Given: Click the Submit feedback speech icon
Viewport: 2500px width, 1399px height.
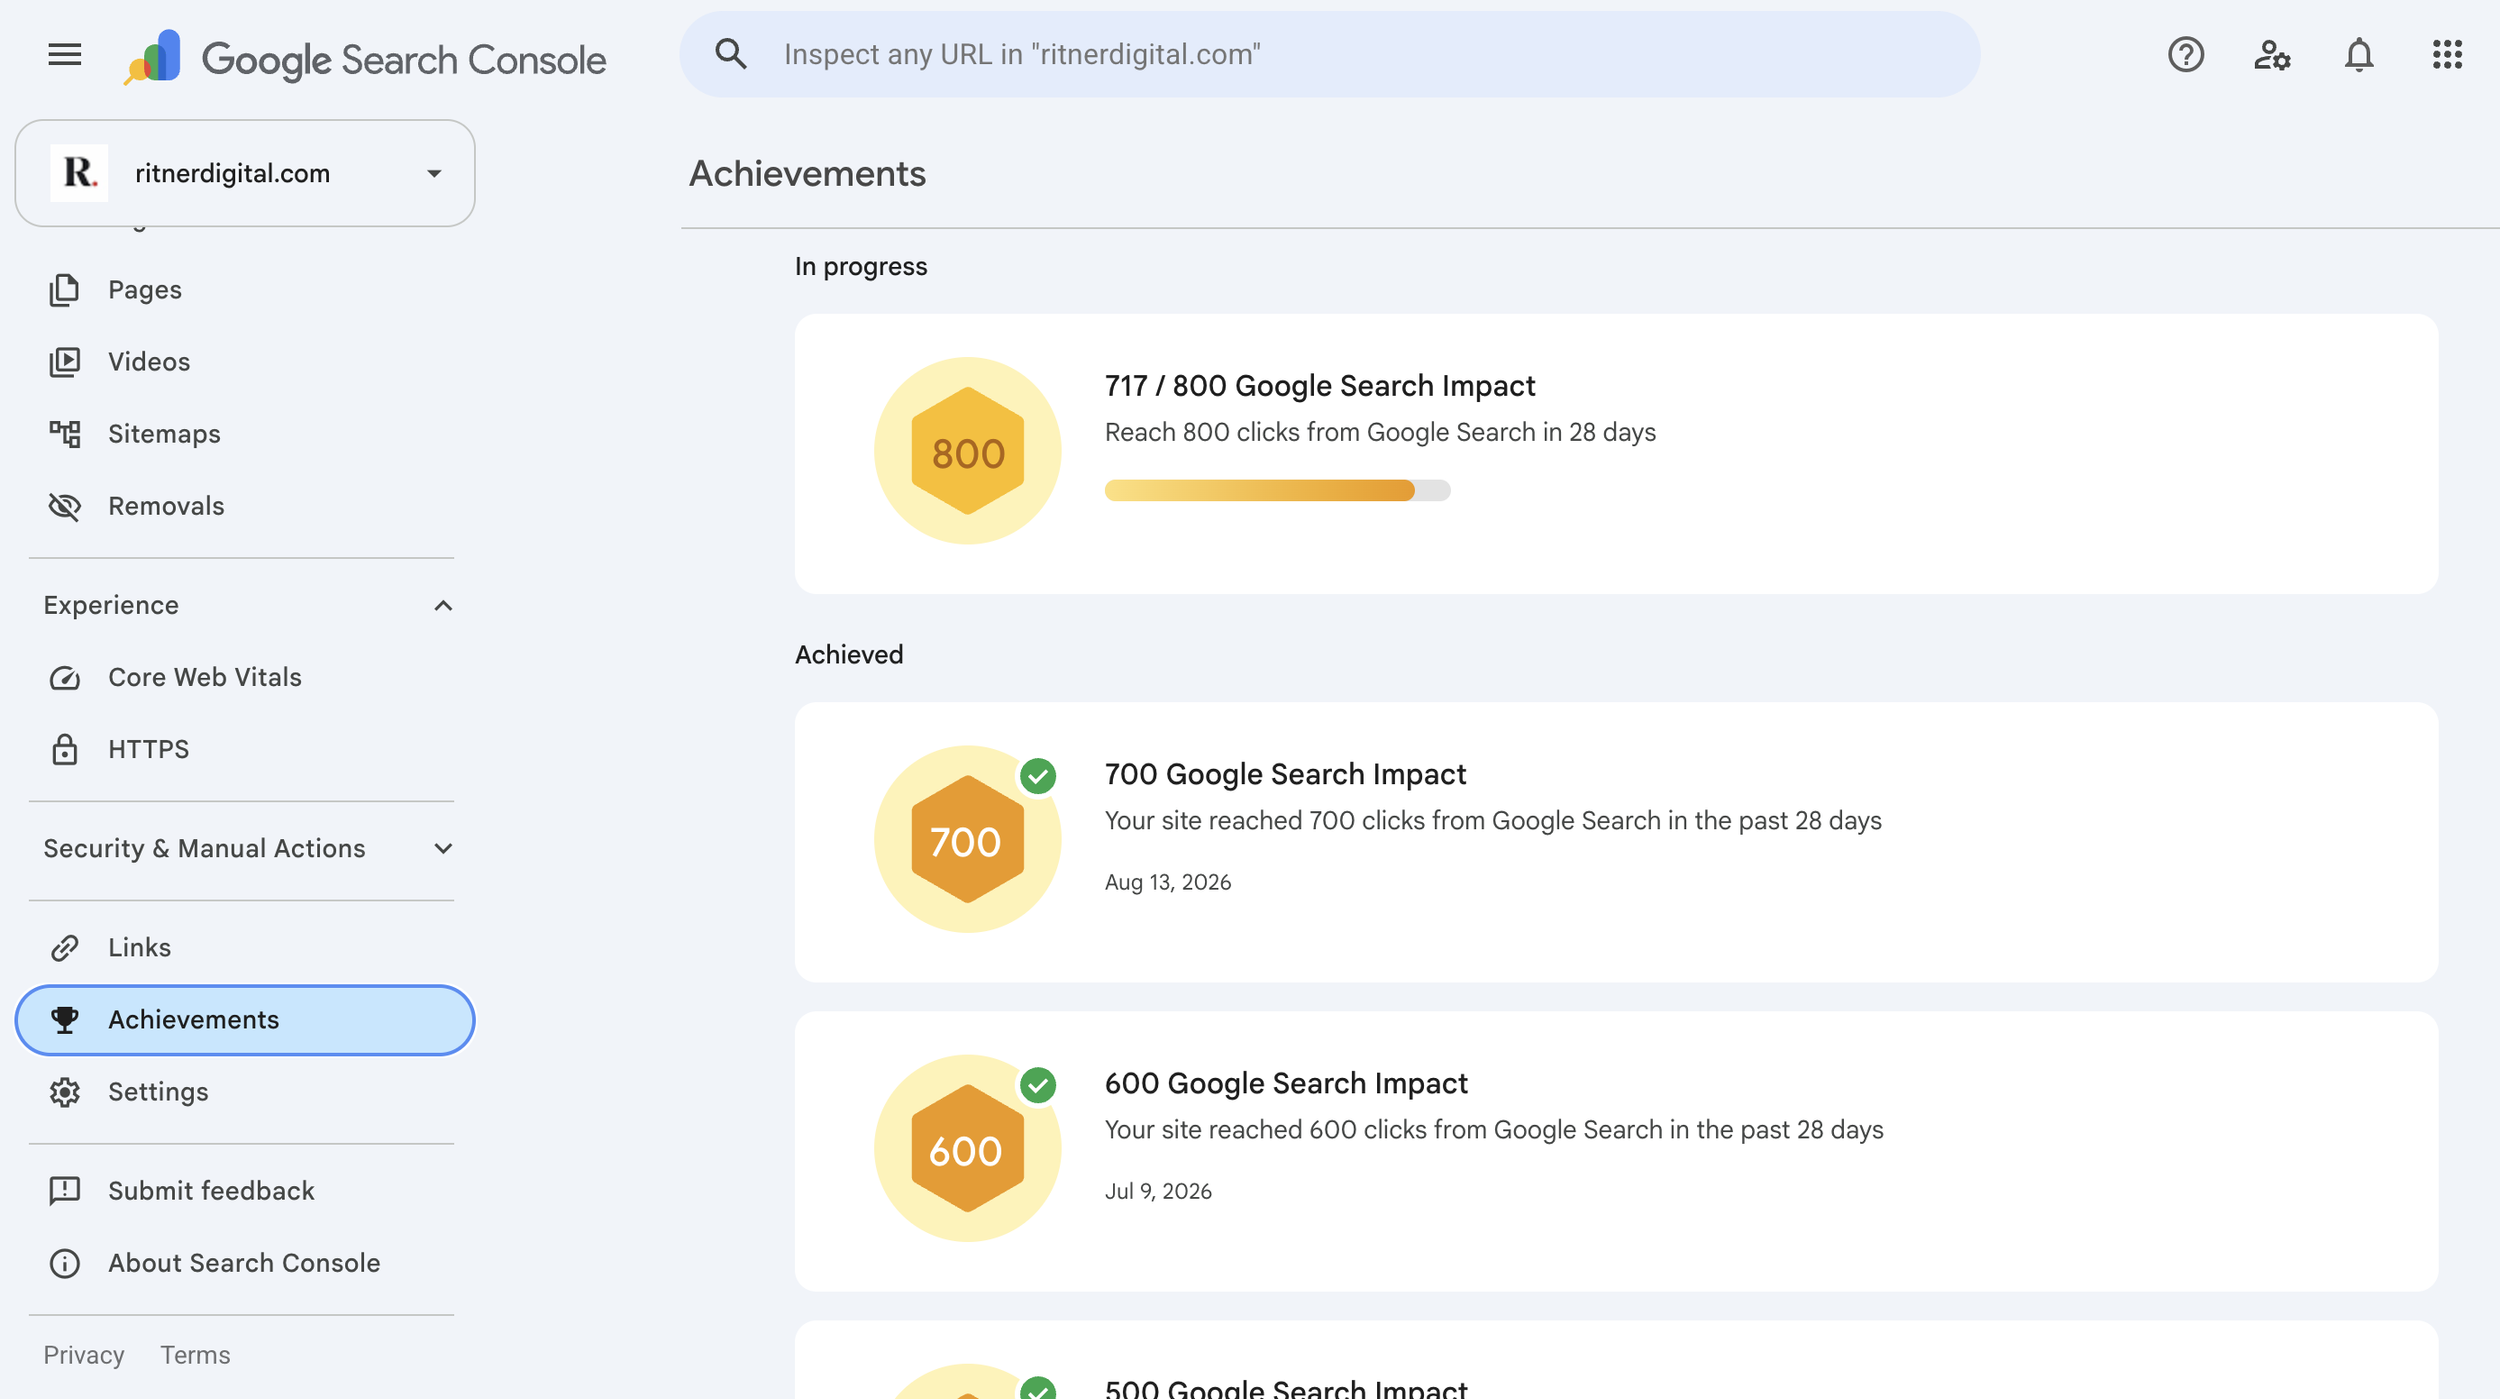Looking at the screenshot, I should 65,1190.
